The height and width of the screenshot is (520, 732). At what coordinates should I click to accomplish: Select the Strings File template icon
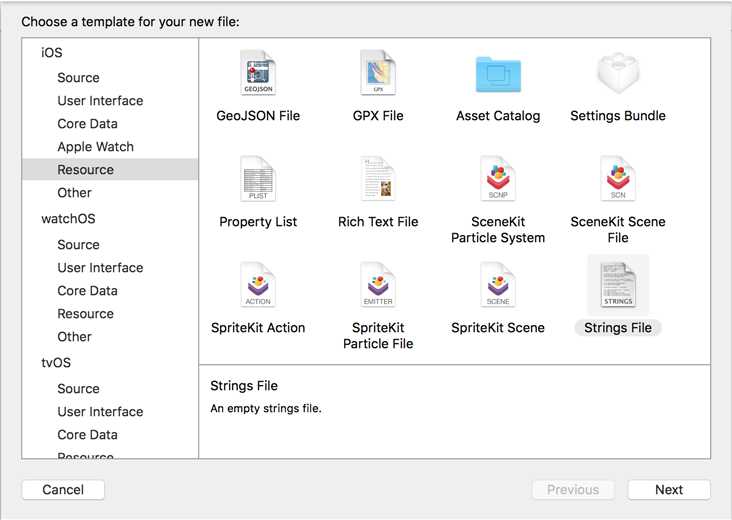pyautogui.click(x=618, y=285)
